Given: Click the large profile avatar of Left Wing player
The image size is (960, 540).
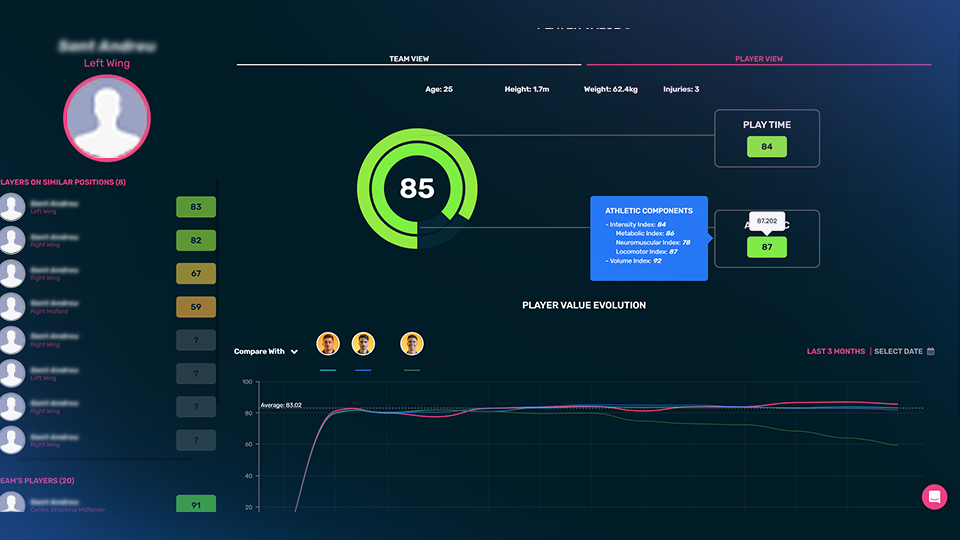Looking at the screenshot, I should click(x=106, y=119).
